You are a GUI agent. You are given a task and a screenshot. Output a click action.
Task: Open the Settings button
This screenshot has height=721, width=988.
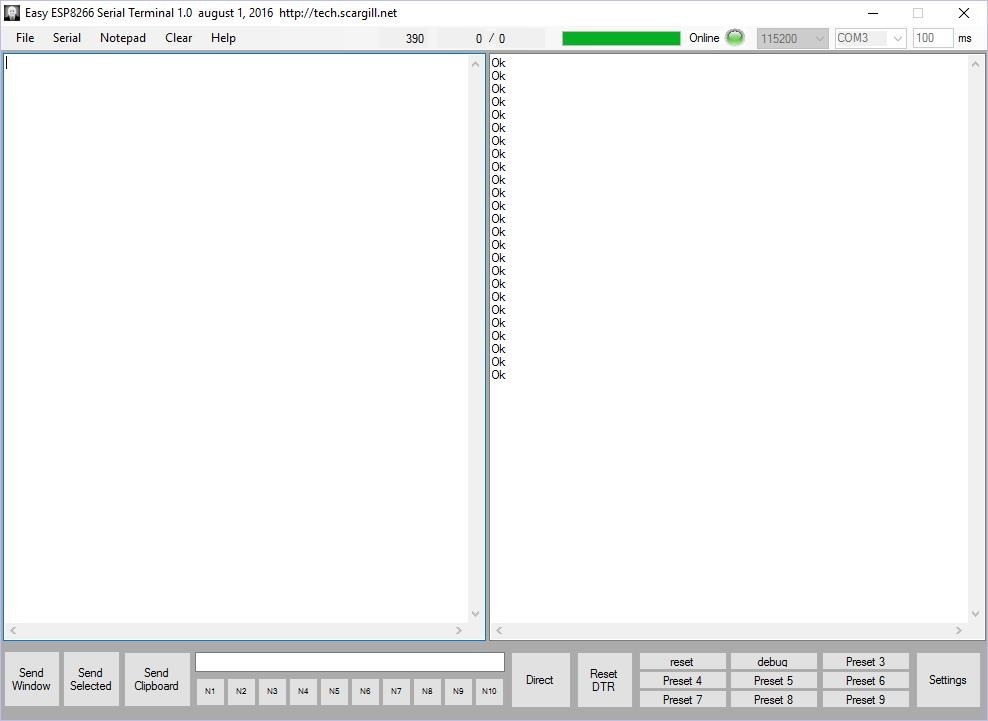point(947,680)
